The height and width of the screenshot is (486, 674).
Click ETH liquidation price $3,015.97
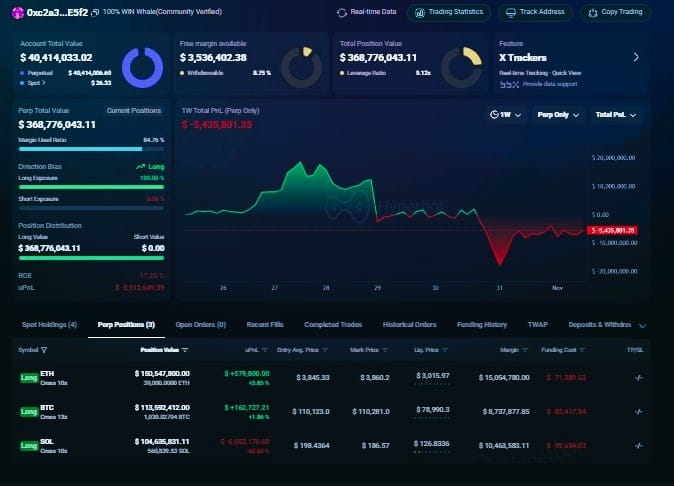pos(432,376)
